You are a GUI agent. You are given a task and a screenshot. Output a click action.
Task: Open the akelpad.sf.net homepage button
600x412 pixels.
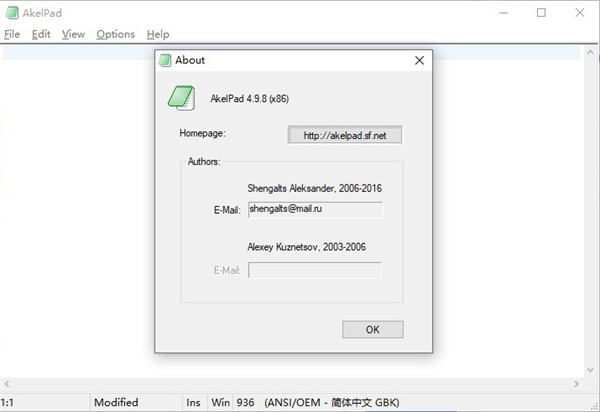[344, 134]
